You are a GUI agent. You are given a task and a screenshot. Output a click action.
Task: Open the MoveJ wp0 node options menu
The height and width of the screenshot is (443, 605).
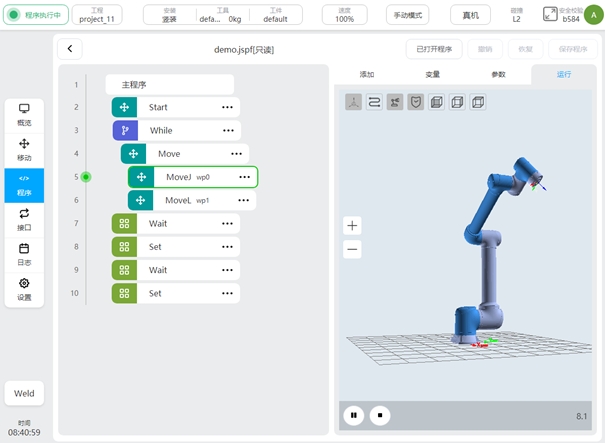[244, 177]
